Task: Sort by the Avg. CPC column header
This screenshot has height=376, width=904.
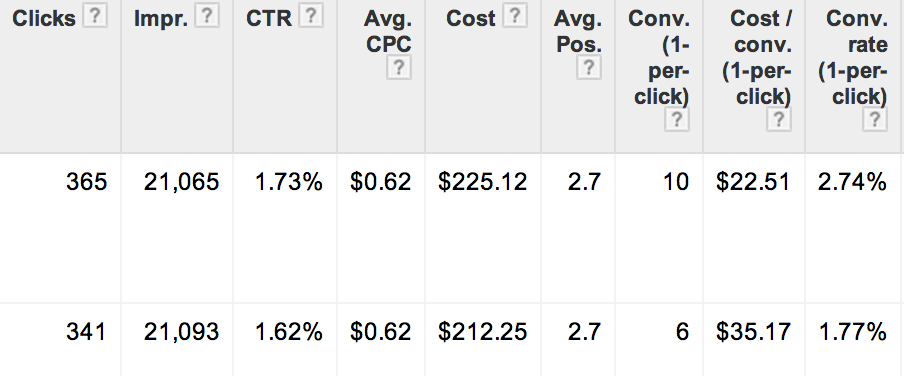Action: point(389,31)
